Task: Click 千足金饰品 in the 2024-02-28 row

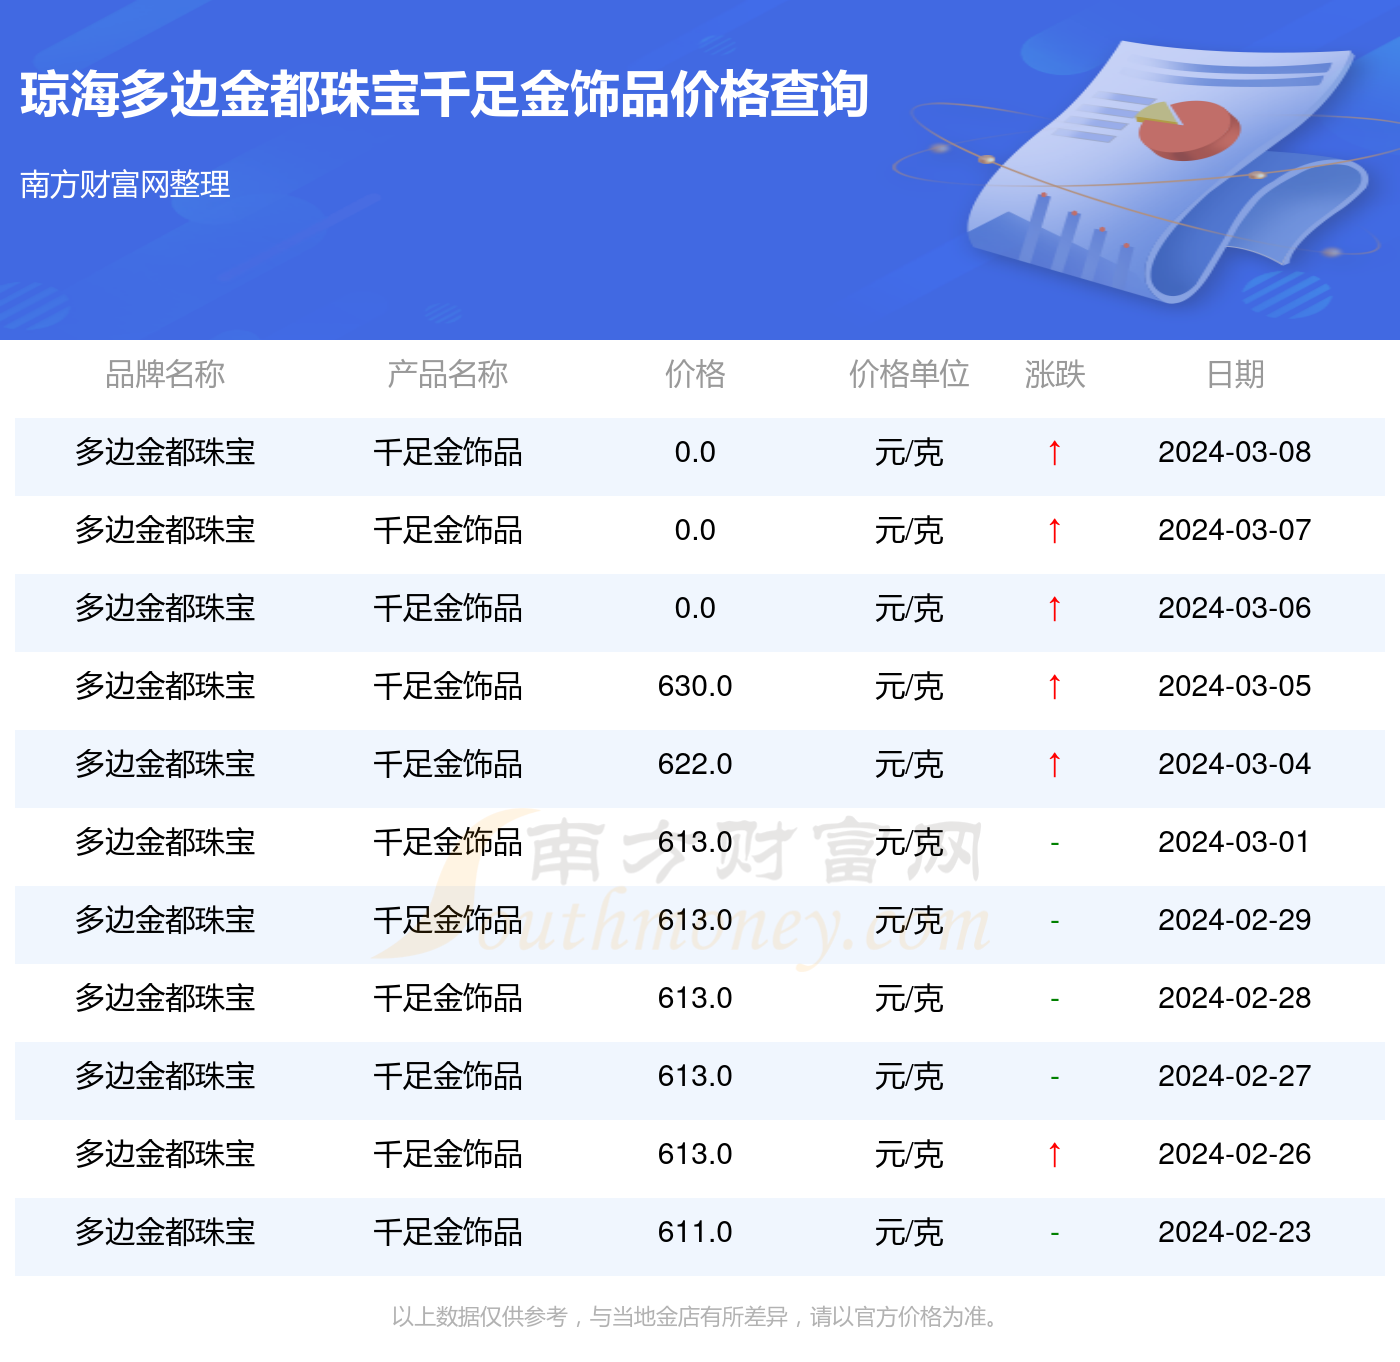Action: click(448, 998)
